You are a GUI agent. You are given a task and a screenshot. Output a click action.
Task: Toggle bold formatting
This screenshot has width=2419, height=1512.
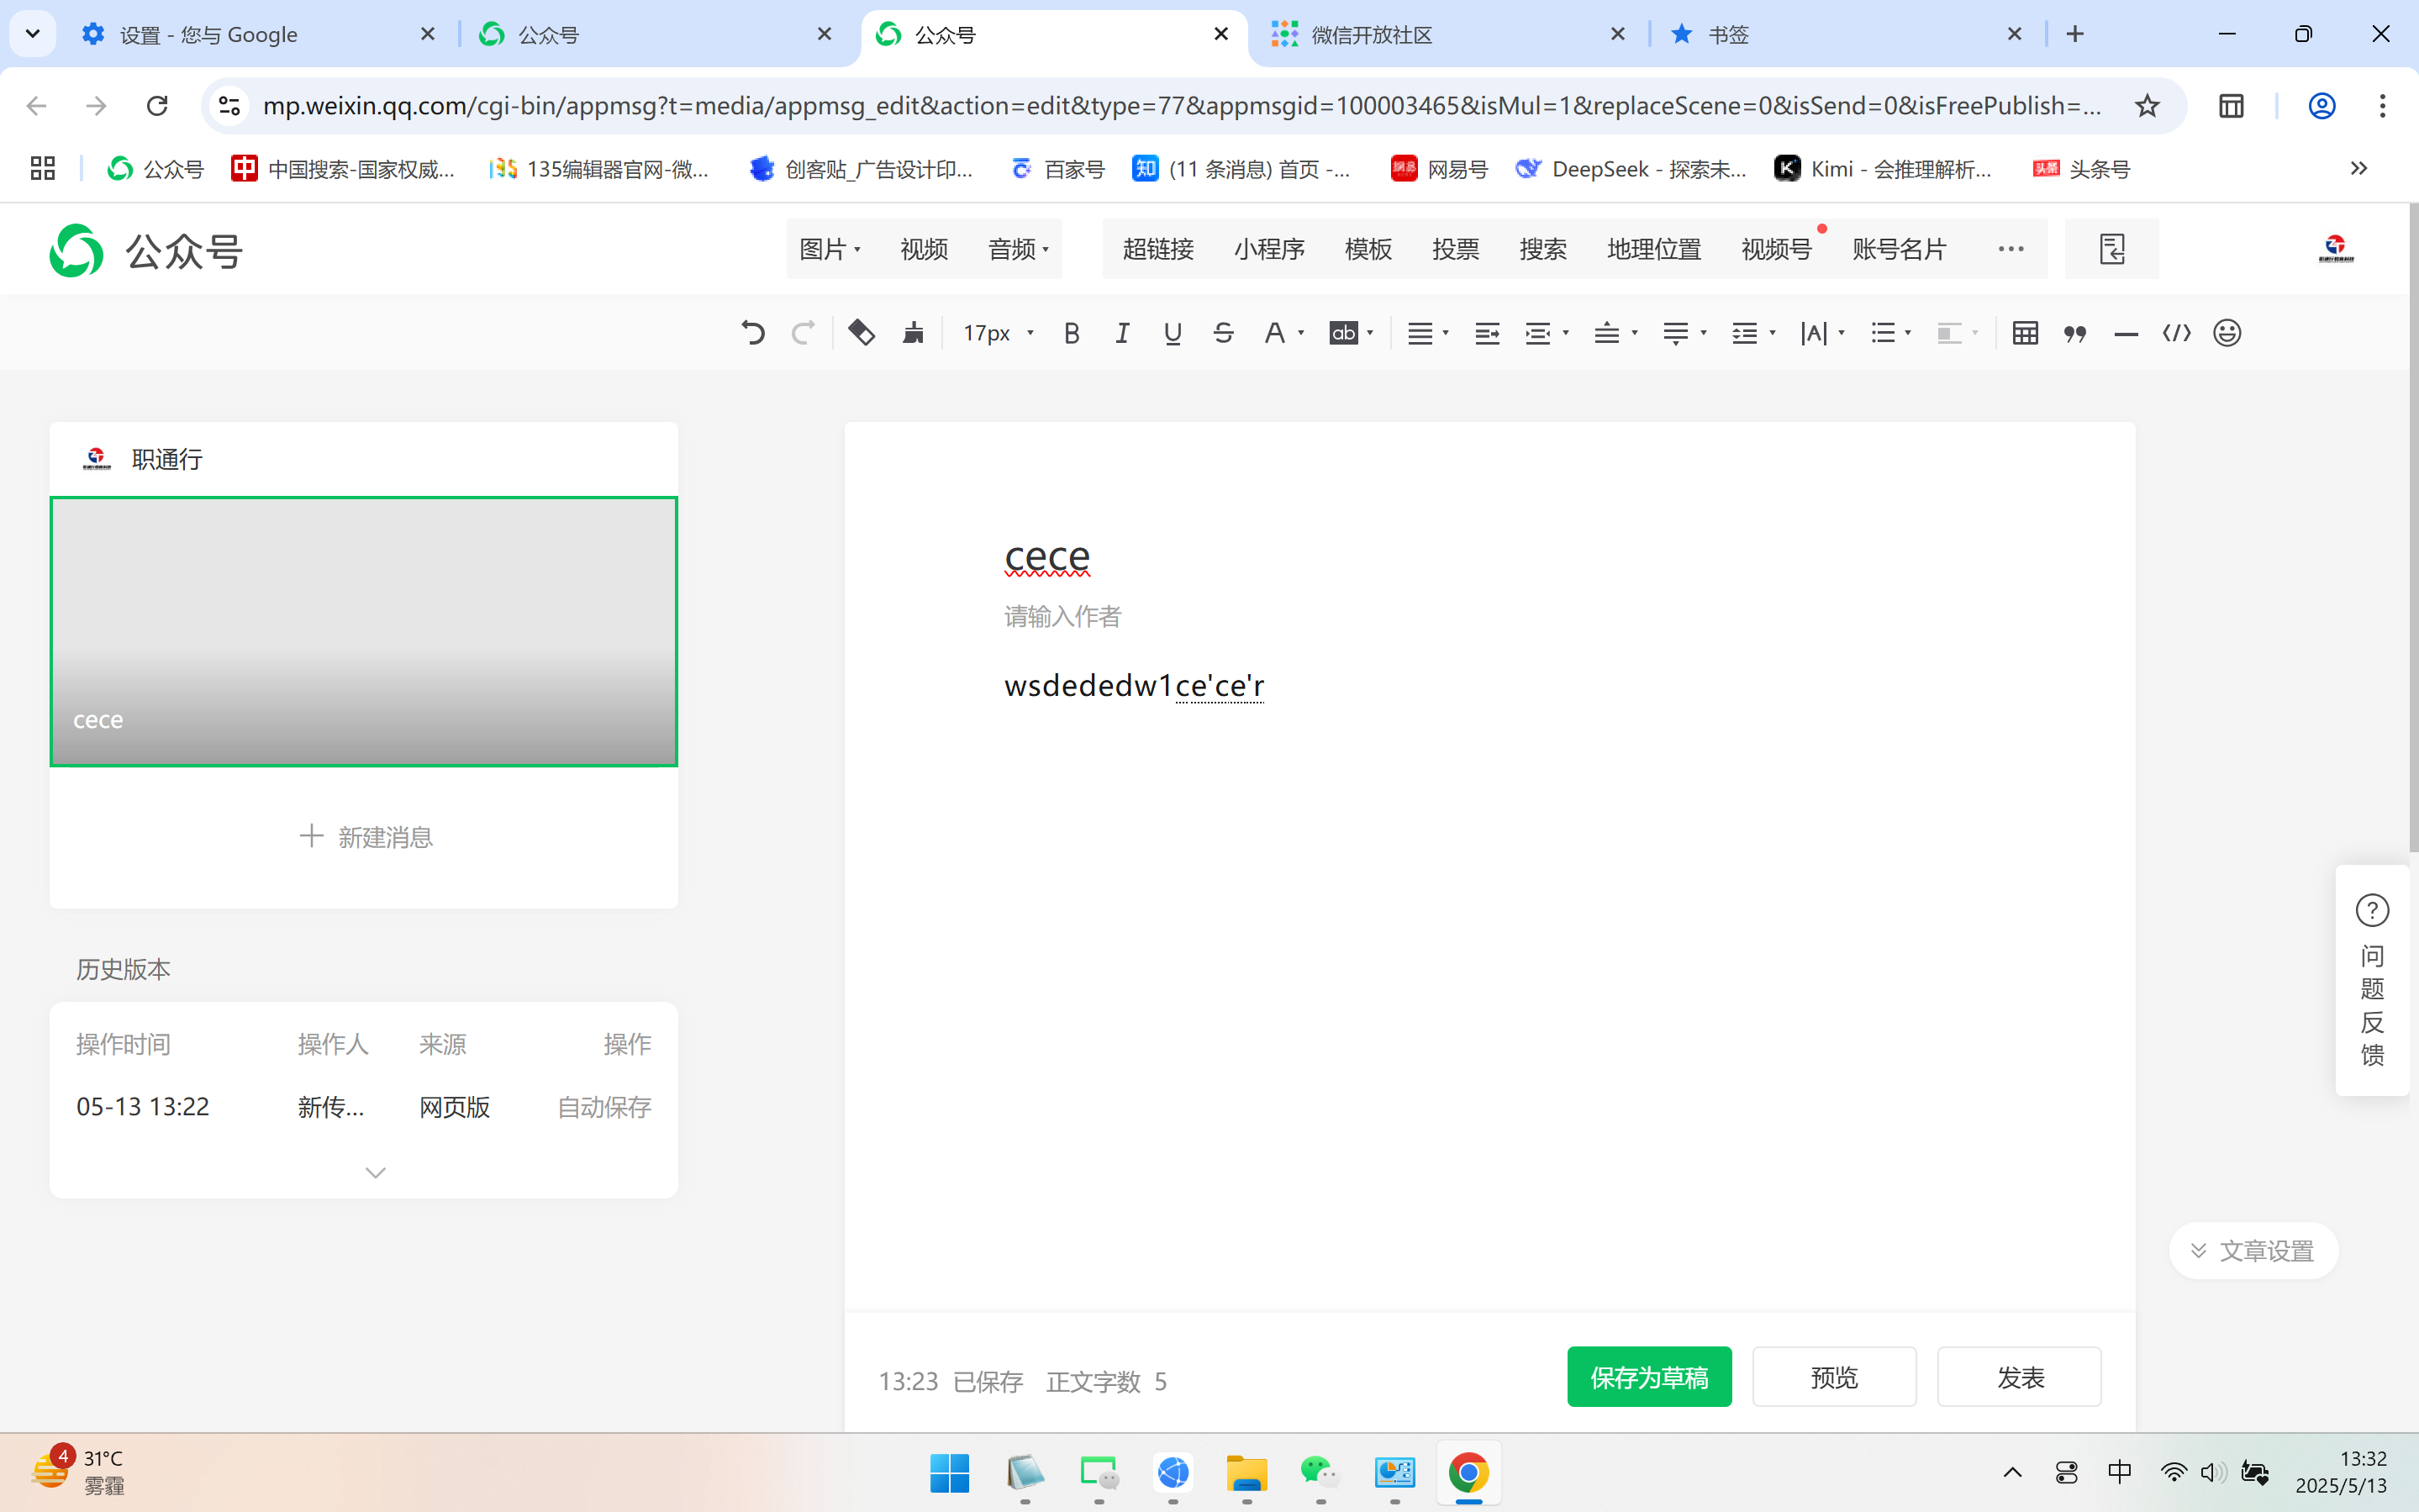pyautogui.click(x=1071, y=333)
